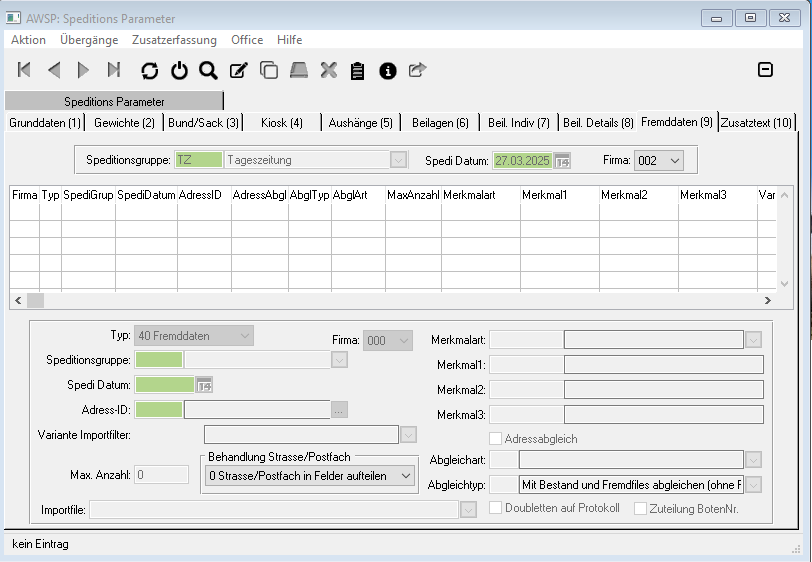Click the clipboard icon in toolbar
Screen dimensions: 812x562
click(357, 70)
